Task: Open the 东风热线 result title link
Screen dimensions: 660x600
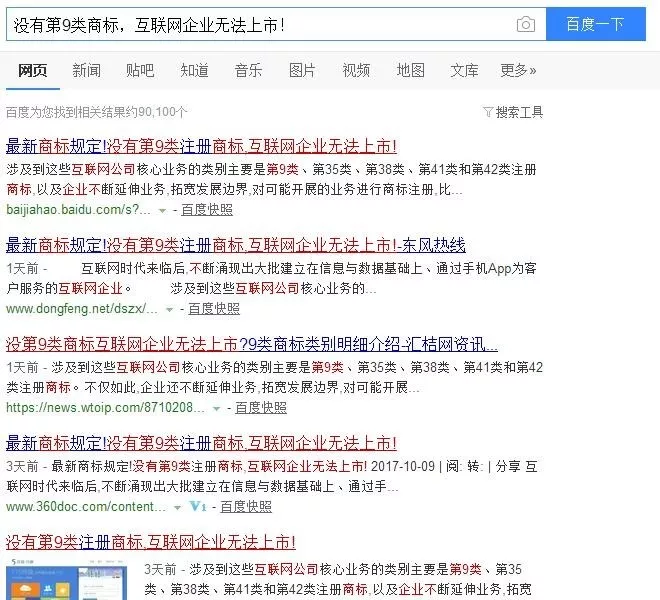Action: [x=236, y=245]
